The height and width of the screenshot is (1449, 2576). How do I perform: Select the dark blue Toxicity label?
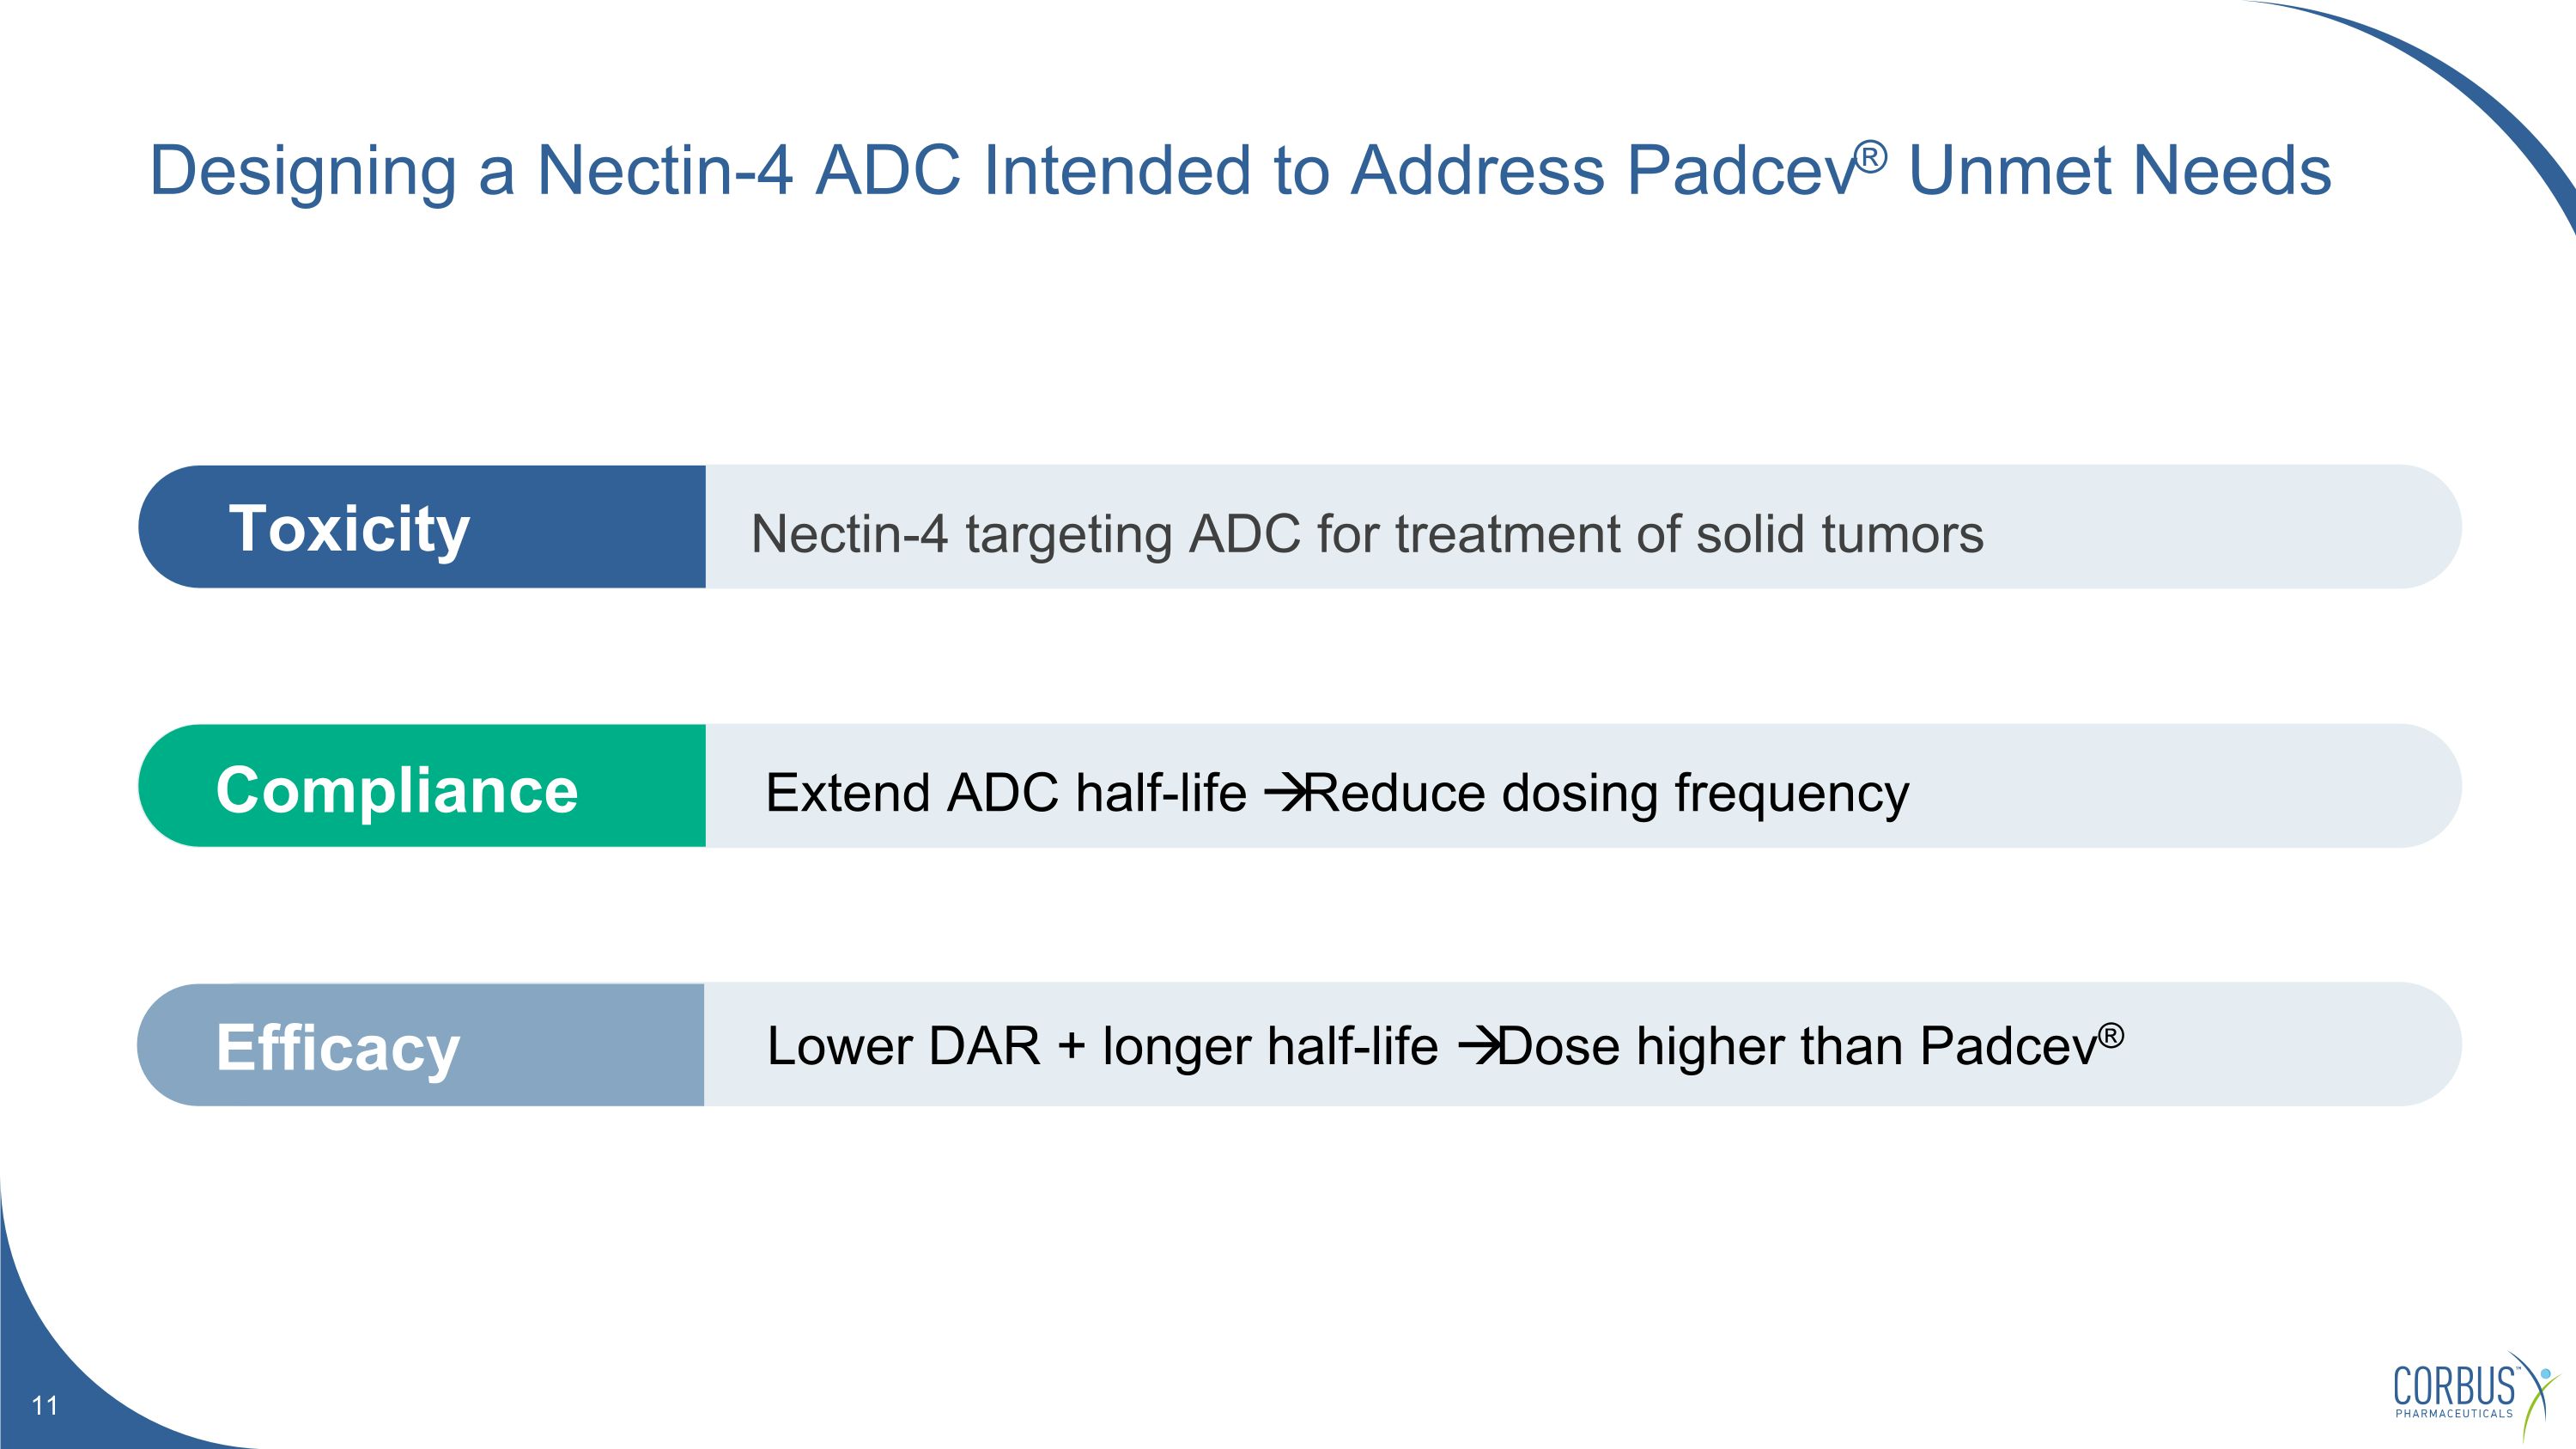click(x=421, y=527)
